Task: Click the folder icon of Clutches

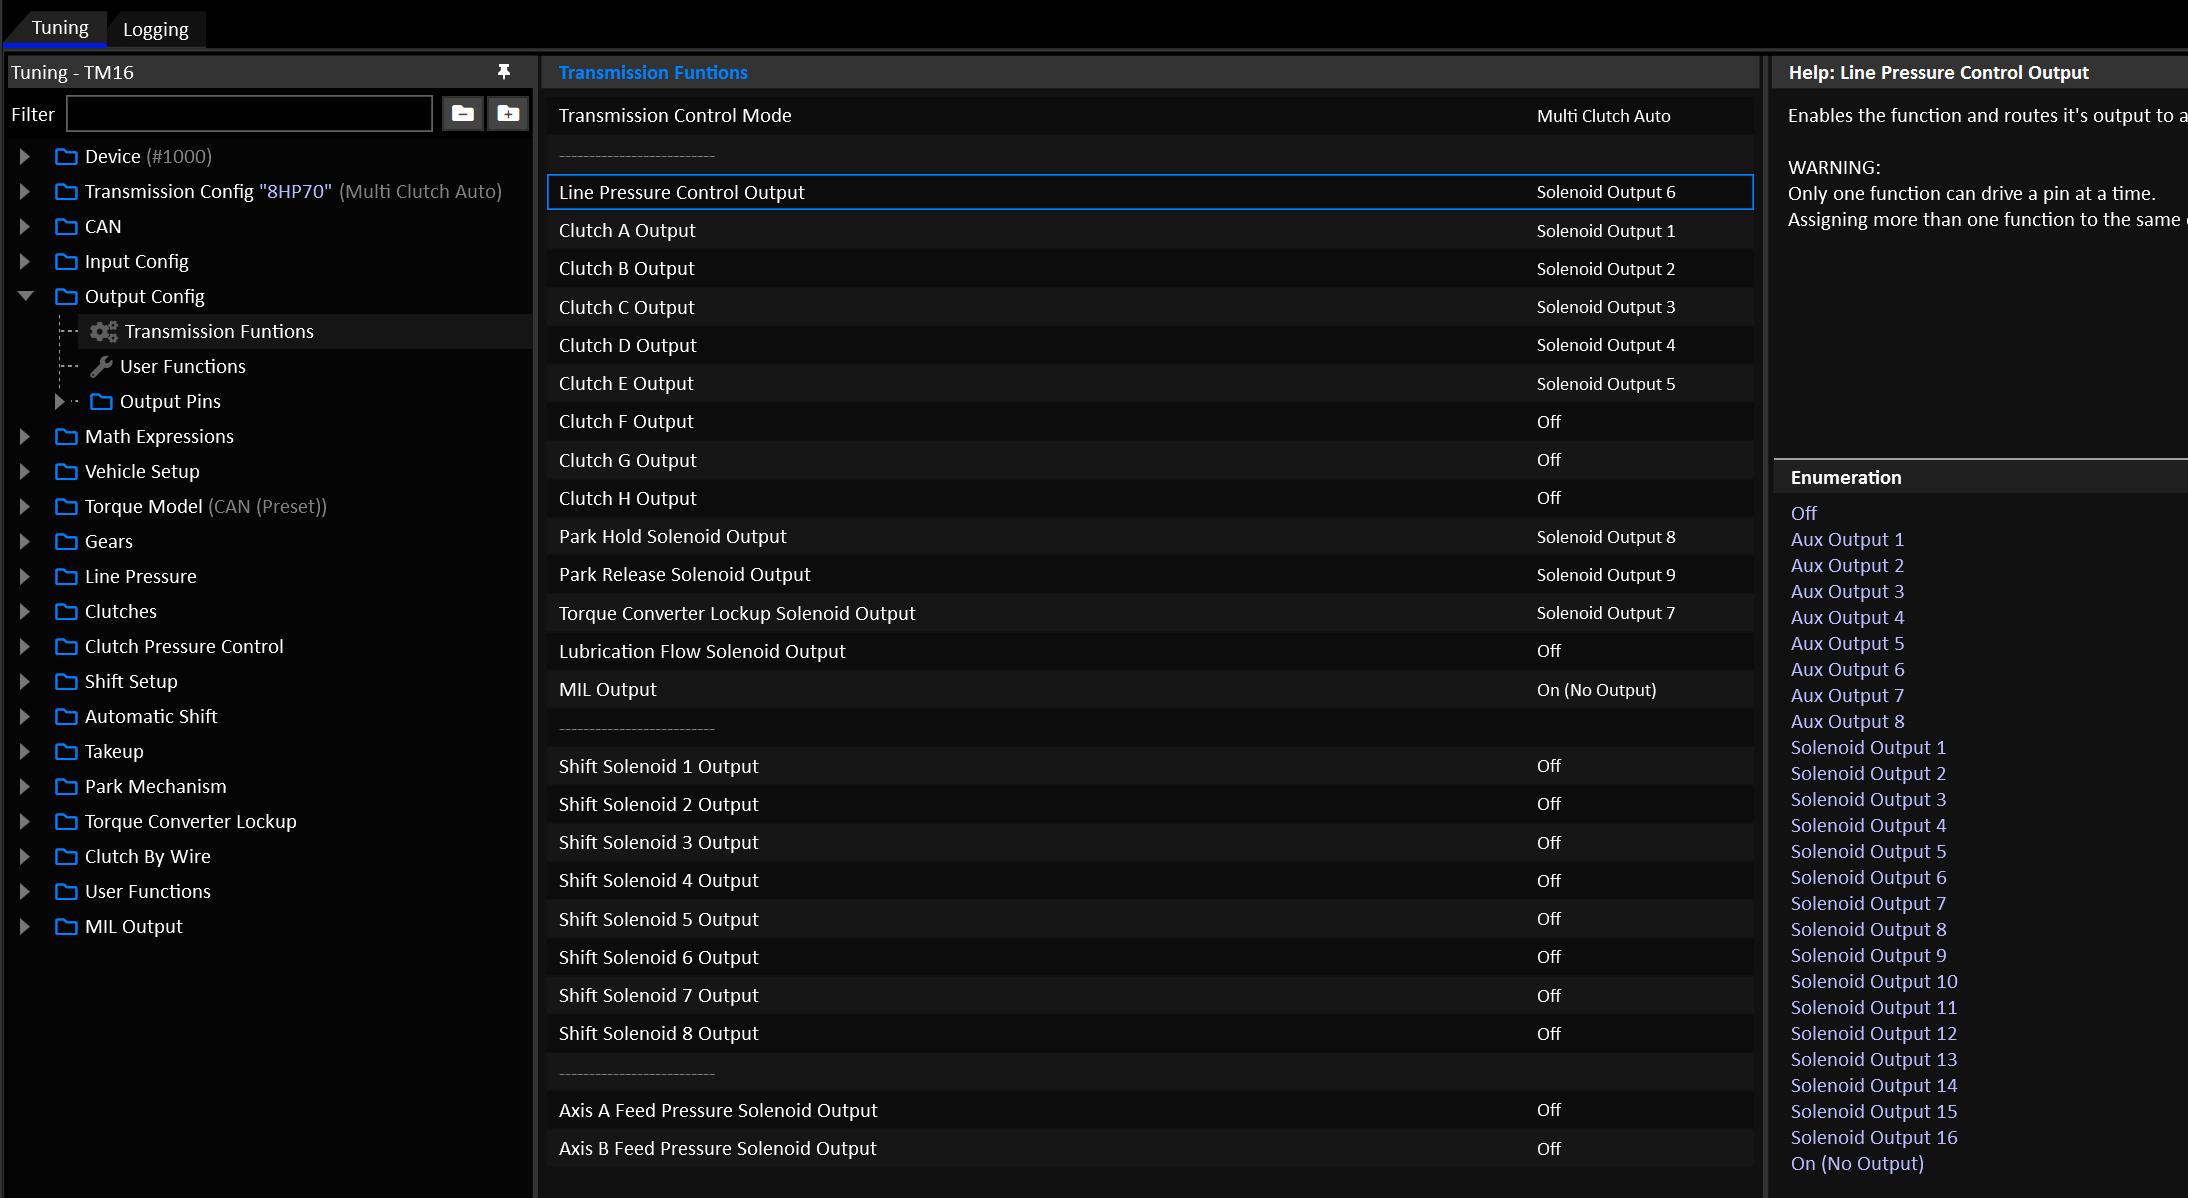Action: (x=66, y=611)
